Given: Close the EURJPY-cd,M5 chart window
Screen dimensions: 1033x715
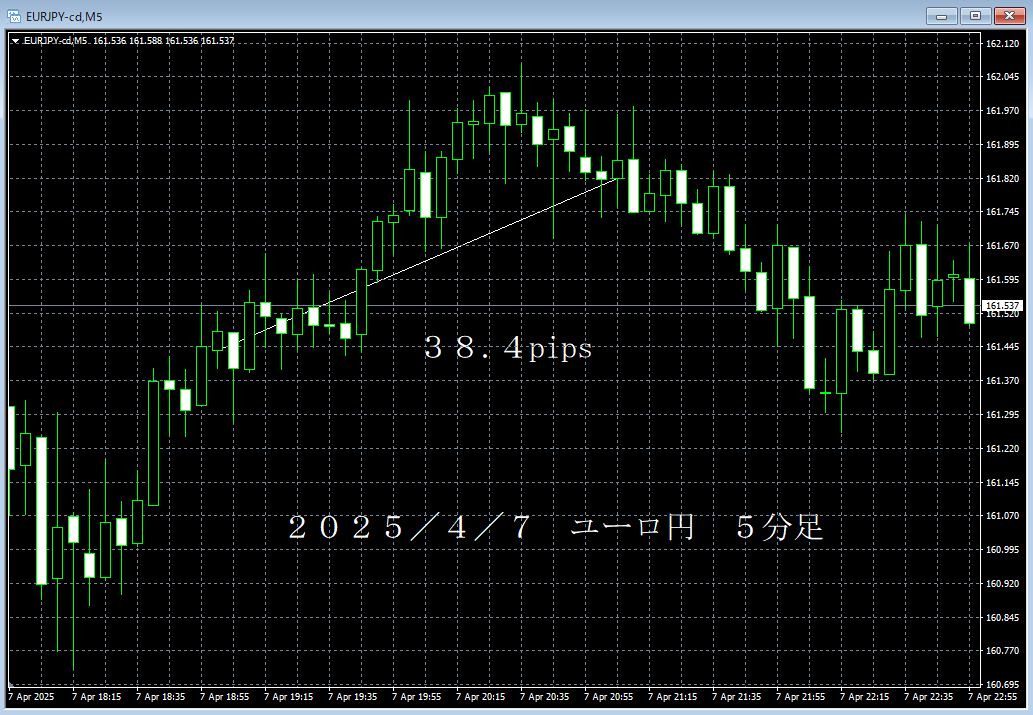Looking at the screenshot, I should (x=1009, y=16).
